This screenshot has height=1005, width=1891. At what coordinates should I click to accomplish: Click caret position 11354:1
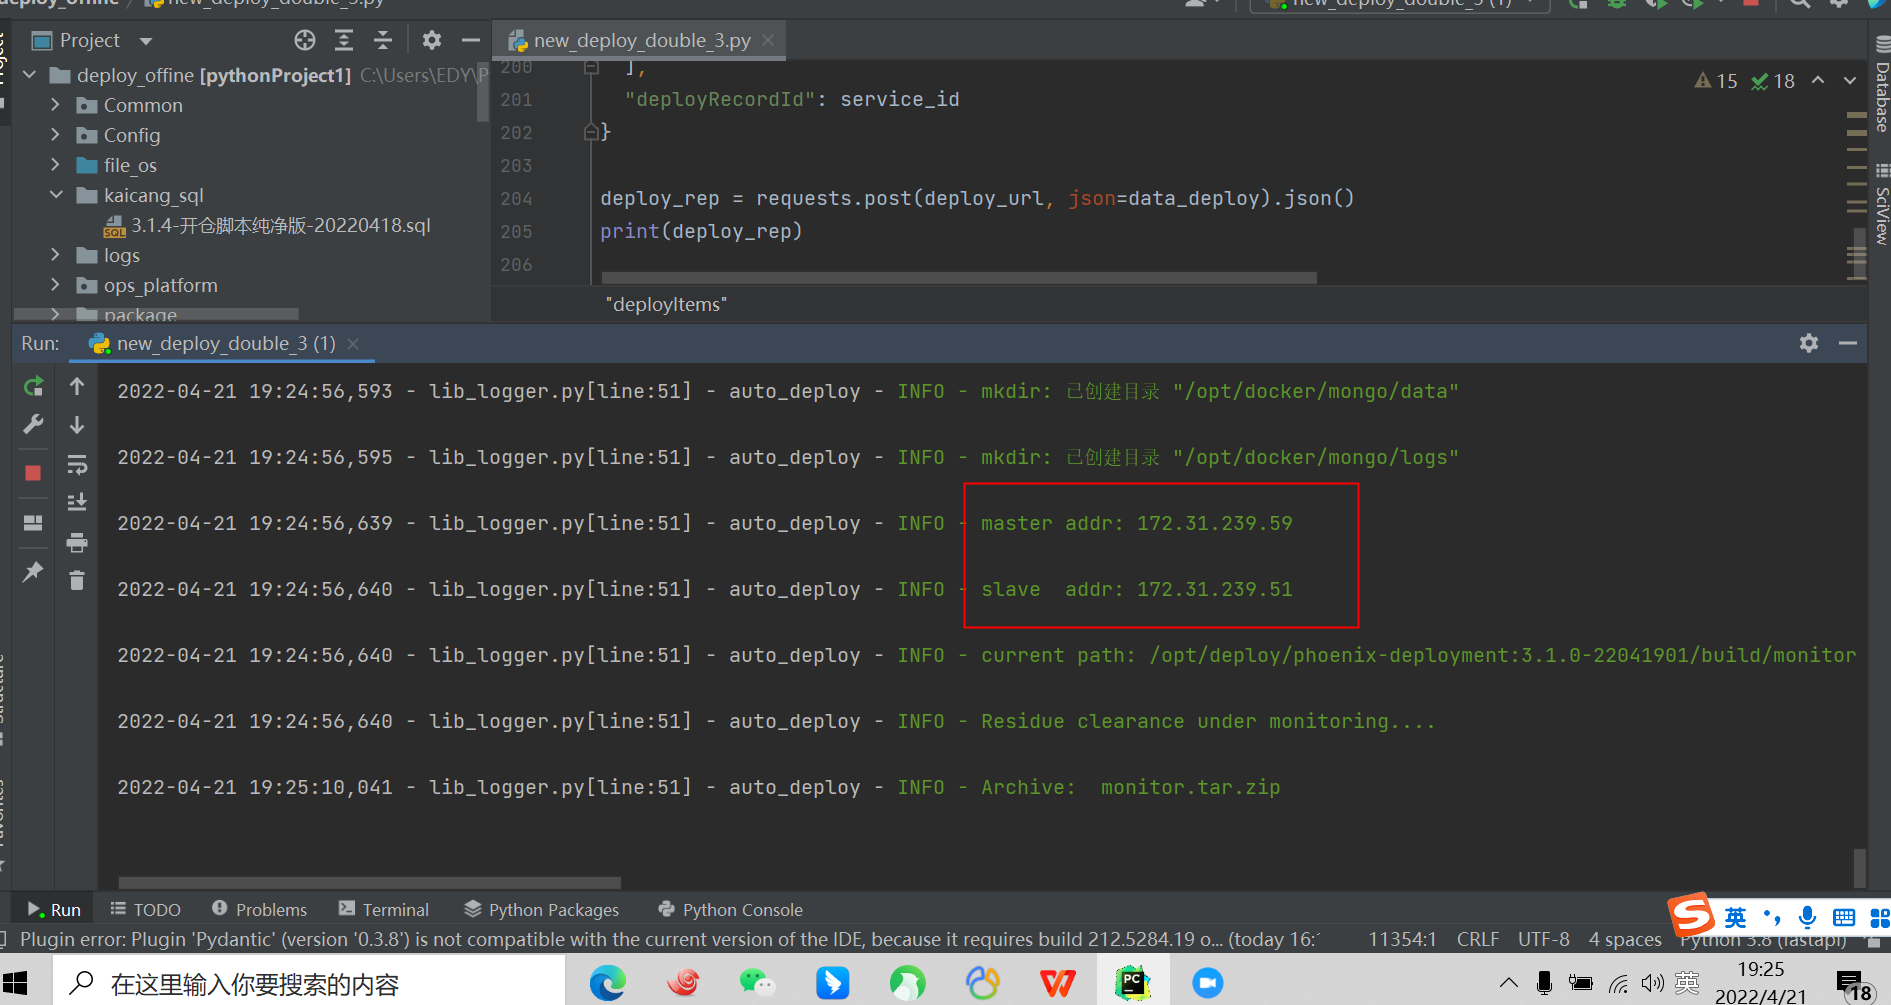pos(1402,939)
